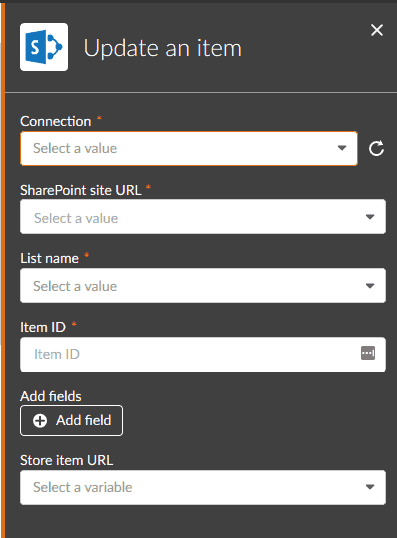Open the Store item URL variable dropdown
This screenshot has height=538, width=397.
(x=203, y=487)
